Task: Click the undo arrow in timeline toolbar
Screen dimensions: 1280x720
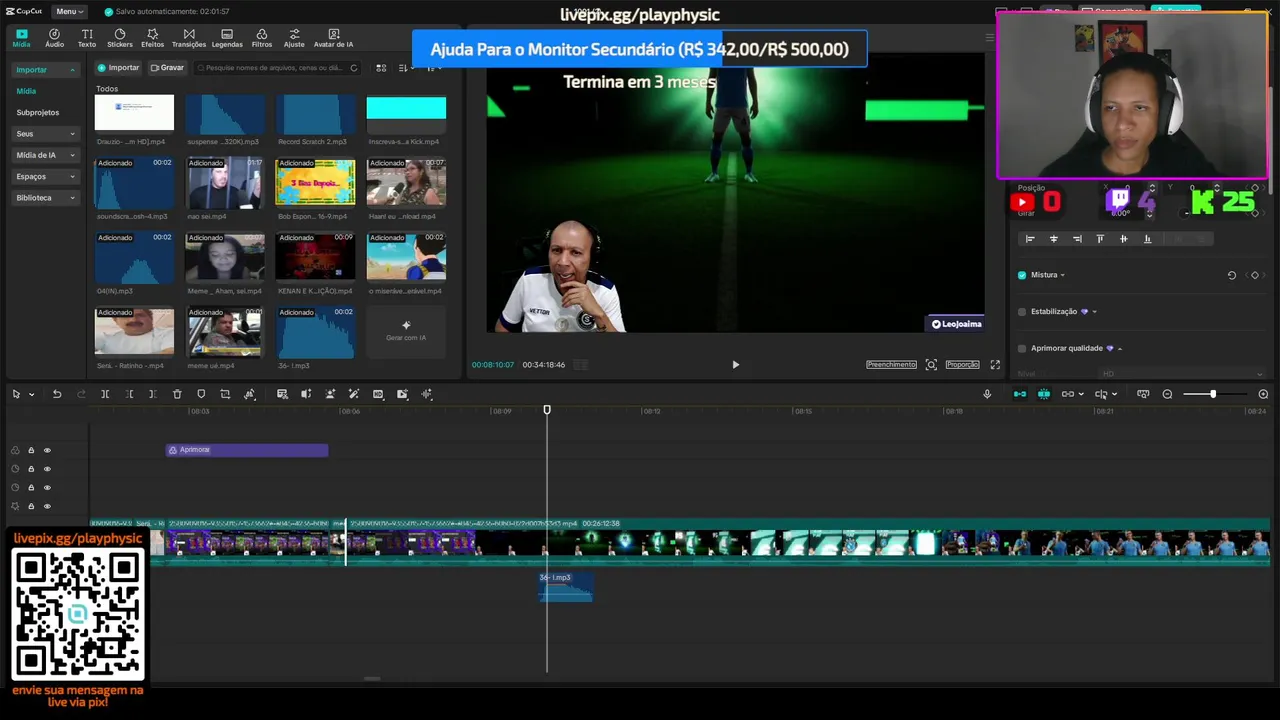Action: 57,394
